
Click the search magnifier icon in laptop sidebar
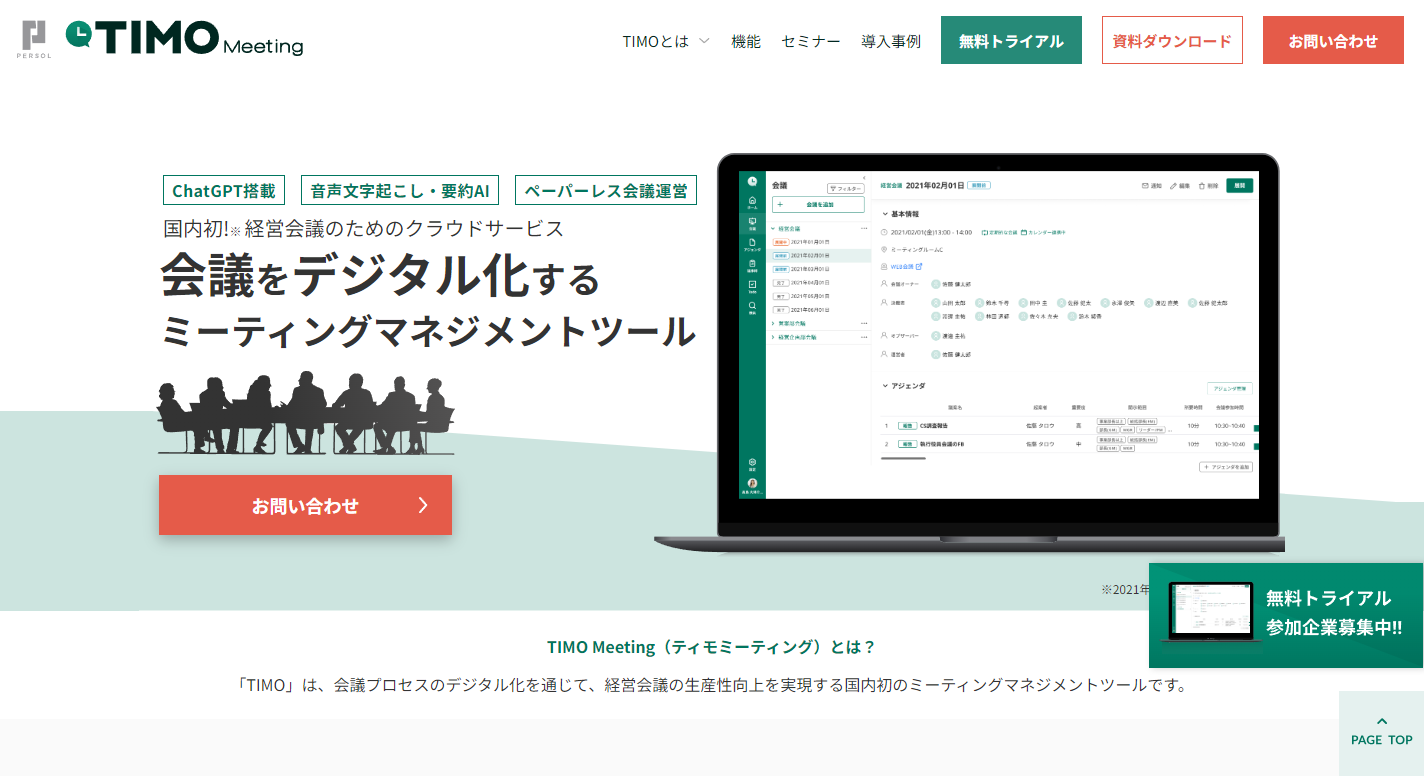click(x=752, y=307)
